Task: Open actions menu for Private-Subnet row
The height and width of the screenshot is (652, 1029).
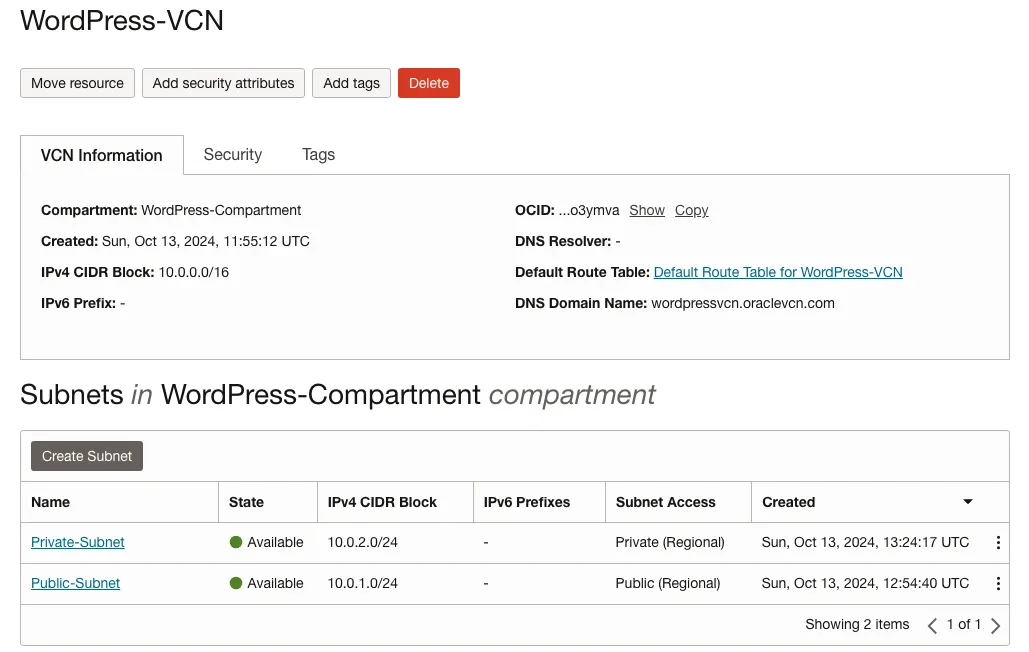Action: coord(997,542)
